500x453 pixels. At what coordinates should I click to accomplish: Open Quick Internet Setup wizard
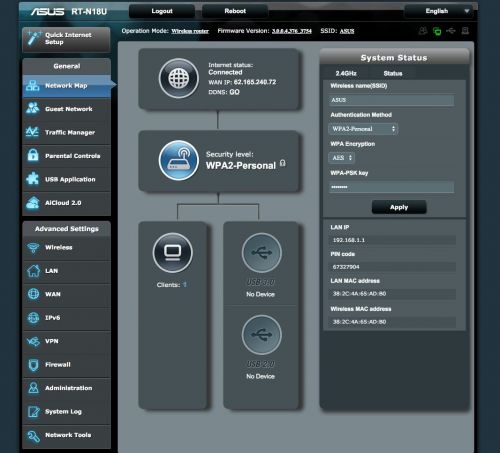click(66, 39)
